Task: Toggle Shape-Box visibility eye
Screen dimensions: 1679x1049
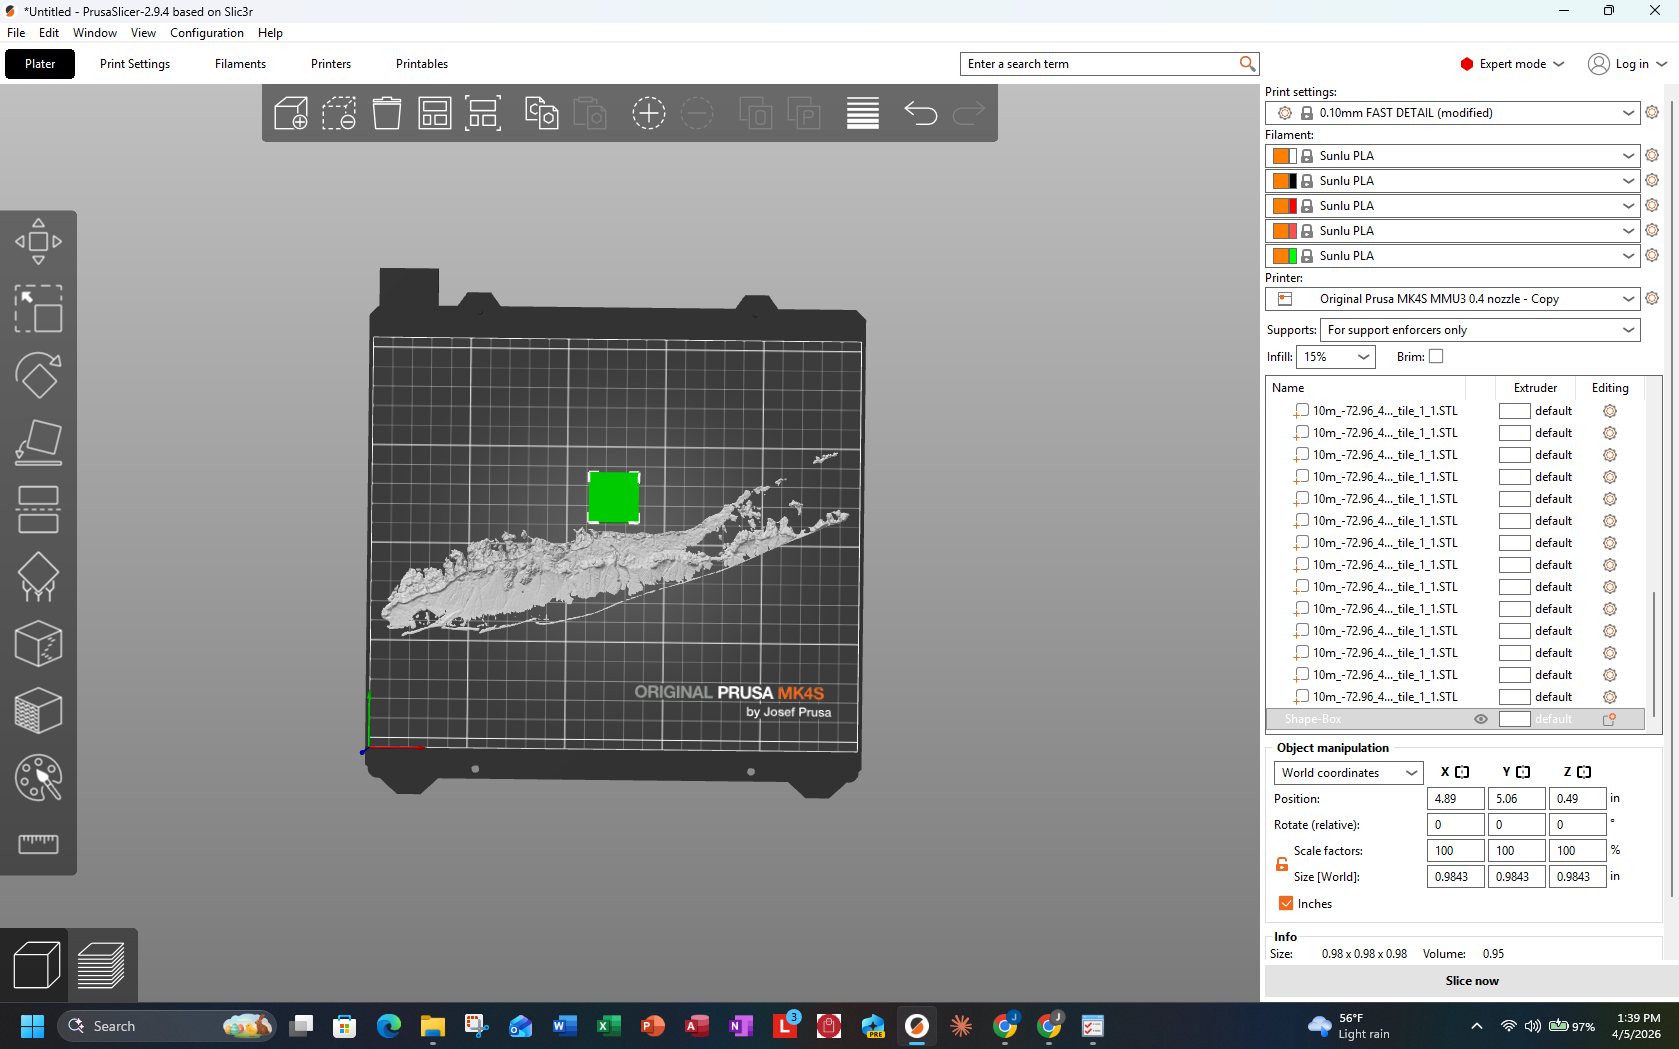Action: (x=1481, y=719)
